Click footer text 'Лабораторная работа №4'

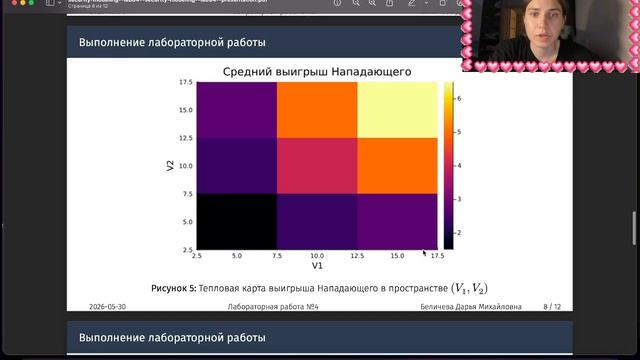(273, 307)
